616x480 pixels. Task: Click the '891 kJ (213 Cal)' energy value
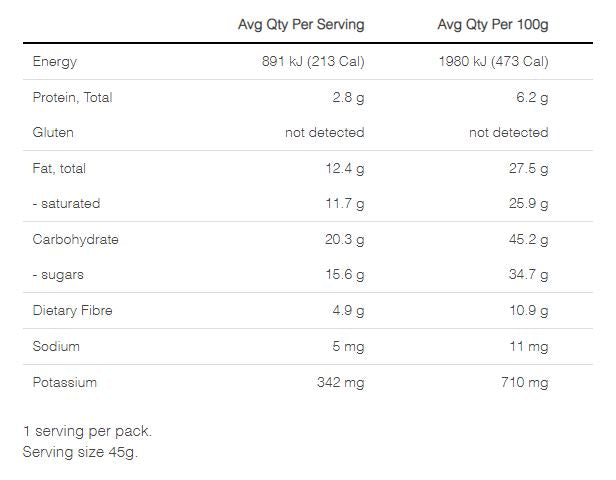coord(312,62)
